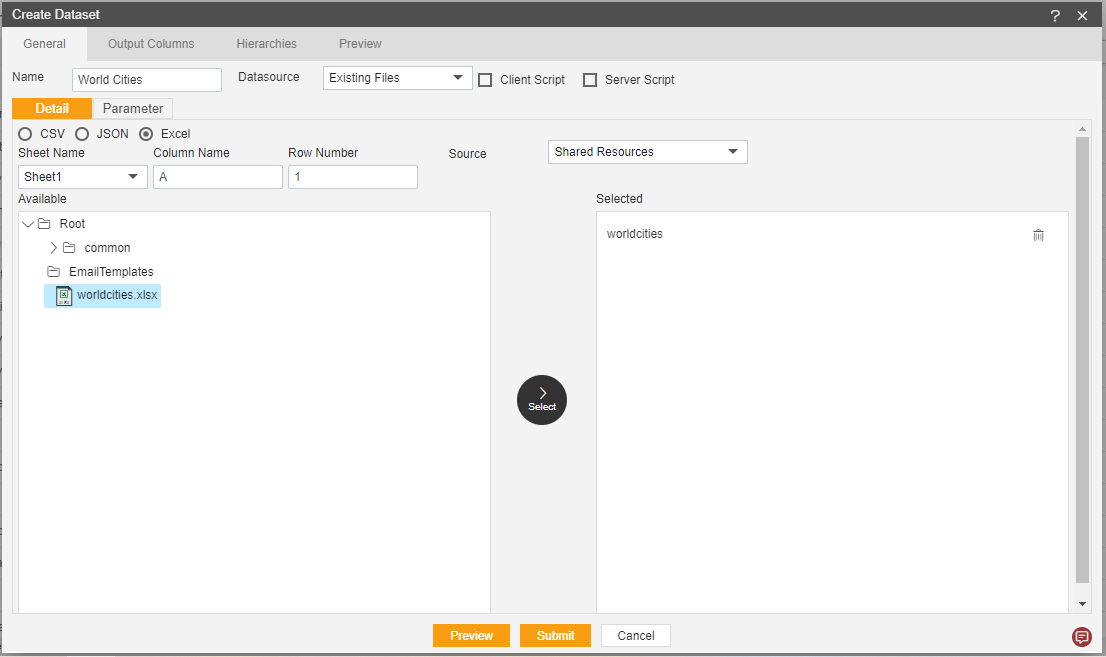This screenshot has width=1106, height=657.
Task: Click the worldcities.xlsx Excel file icon
Action: pyautogui.click(x=63, y=296)
